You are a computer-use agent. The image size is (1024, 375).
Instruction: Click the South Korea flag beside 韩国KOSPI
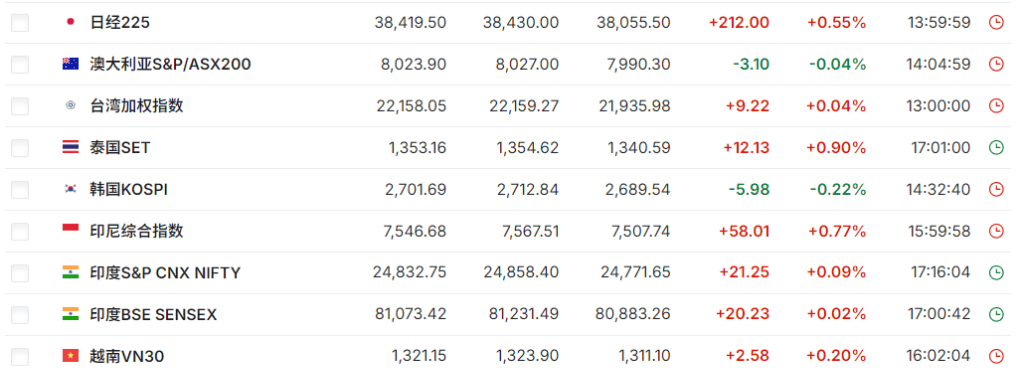[71, 189]
